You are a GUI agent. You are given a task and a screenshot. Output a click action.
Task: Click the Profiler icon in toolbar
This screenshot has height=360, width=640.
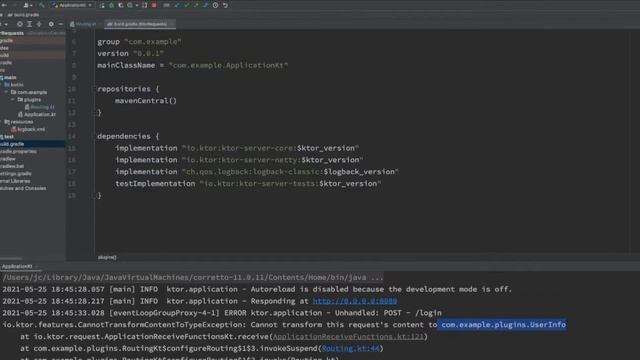(x=130, y=5)
